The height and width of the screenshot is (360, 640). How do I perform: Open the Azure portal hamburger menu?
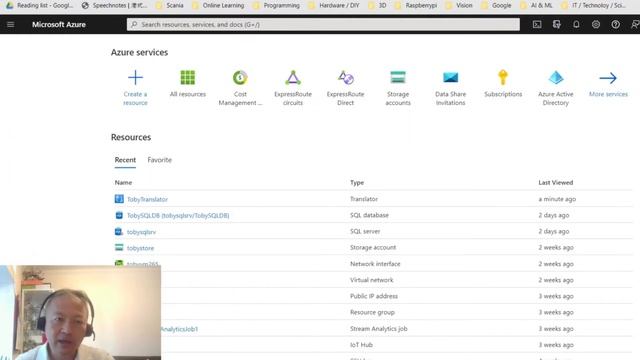point(11,24)
